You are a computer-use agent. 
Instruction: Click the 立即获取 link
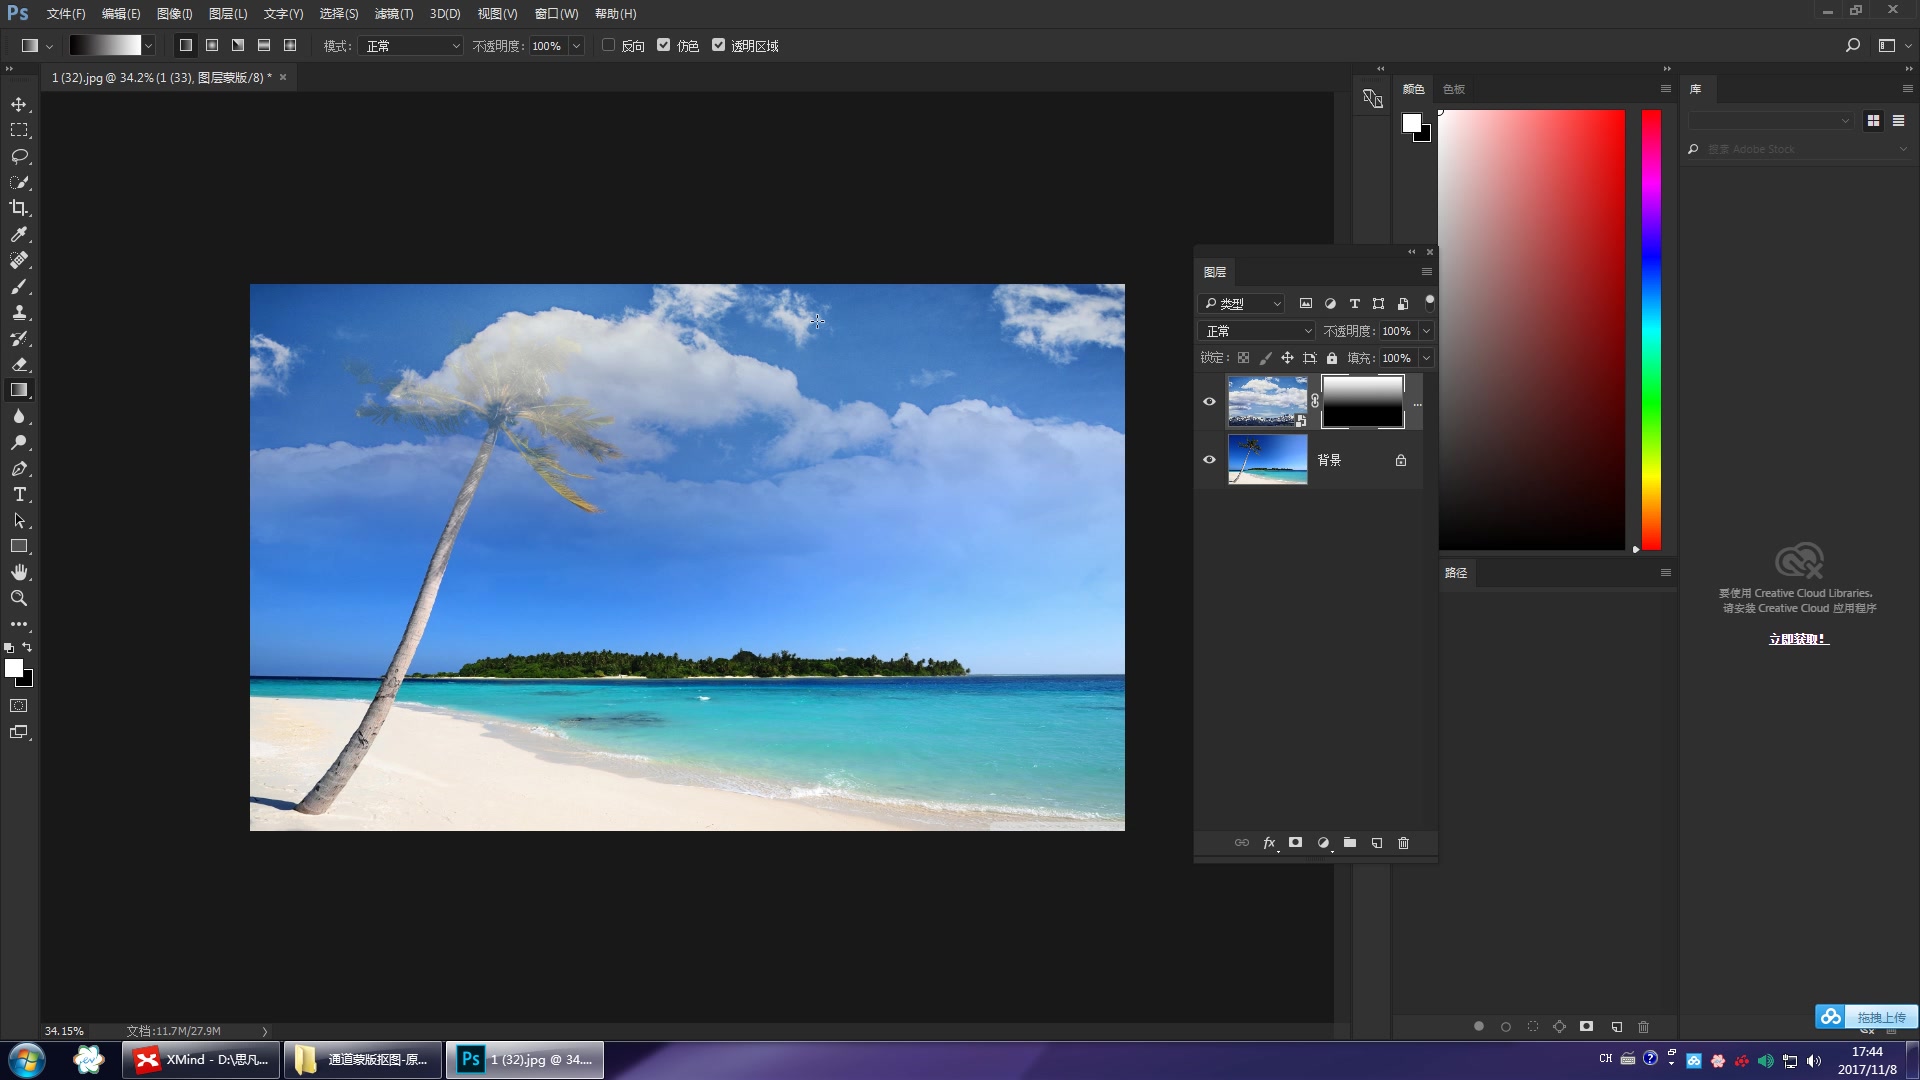pyautogui.click(x=1798, y=639)
